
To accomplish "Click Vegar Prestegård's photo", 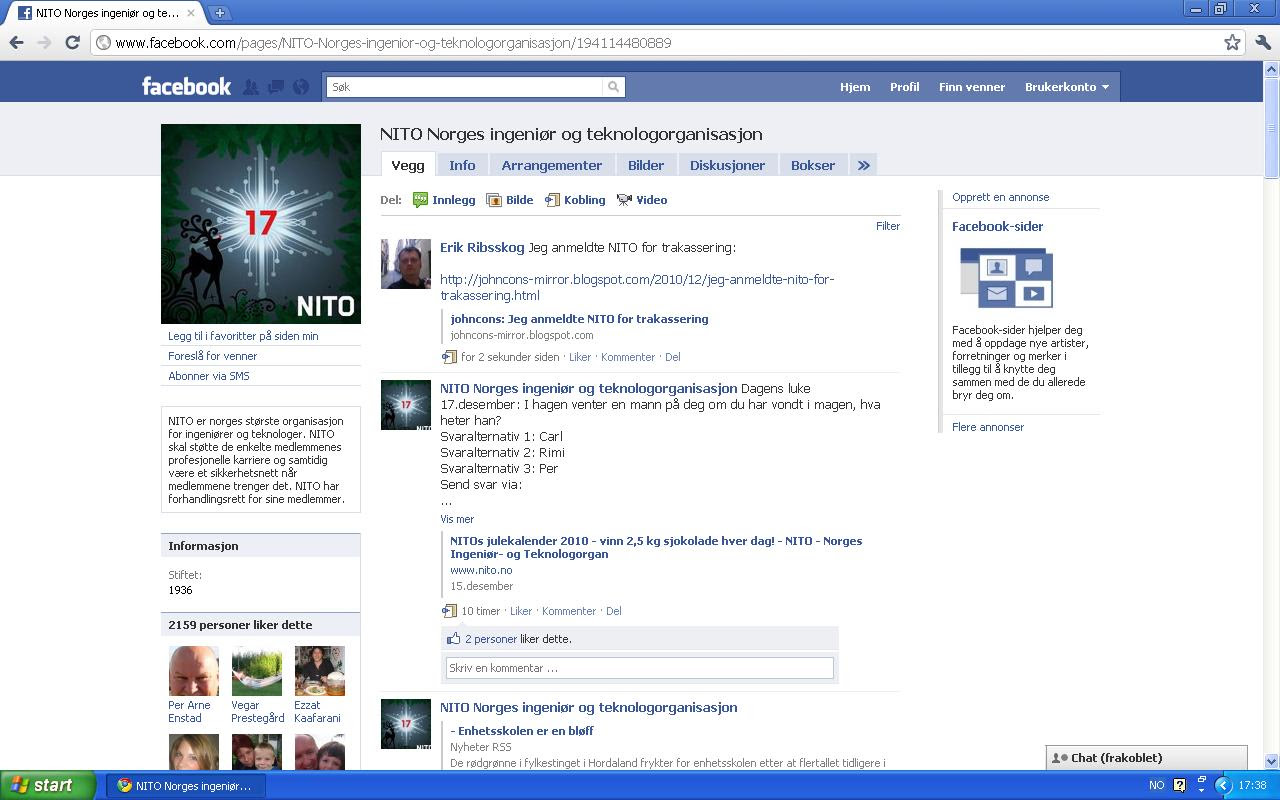I will tap(257, 671).
